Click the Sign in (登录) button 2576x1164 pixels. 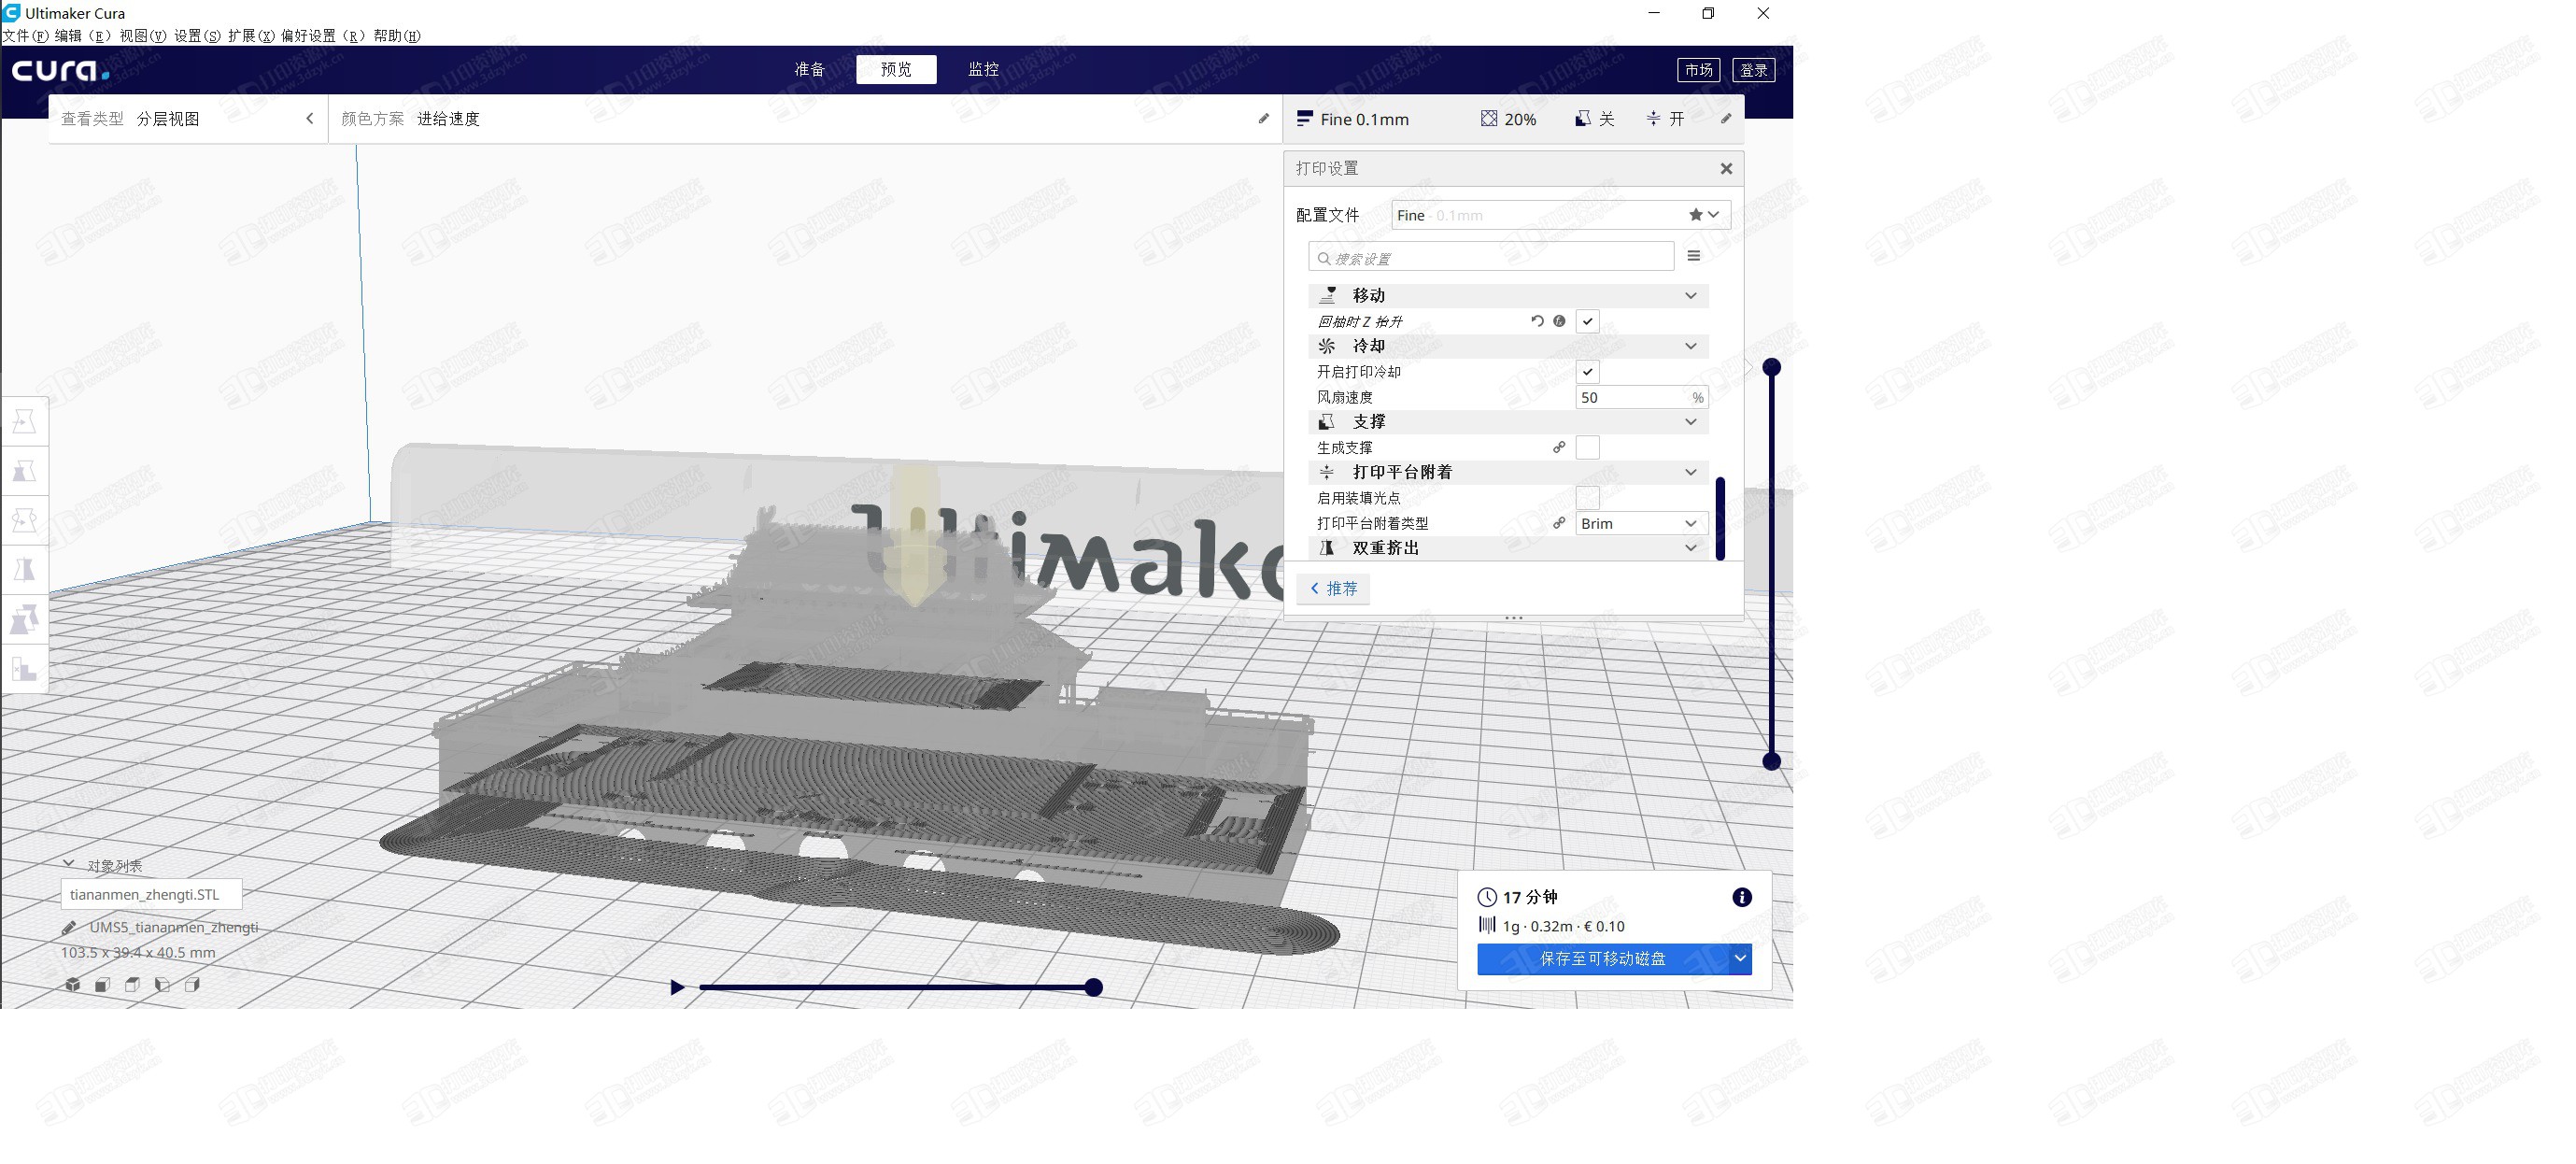point(1753,70)
